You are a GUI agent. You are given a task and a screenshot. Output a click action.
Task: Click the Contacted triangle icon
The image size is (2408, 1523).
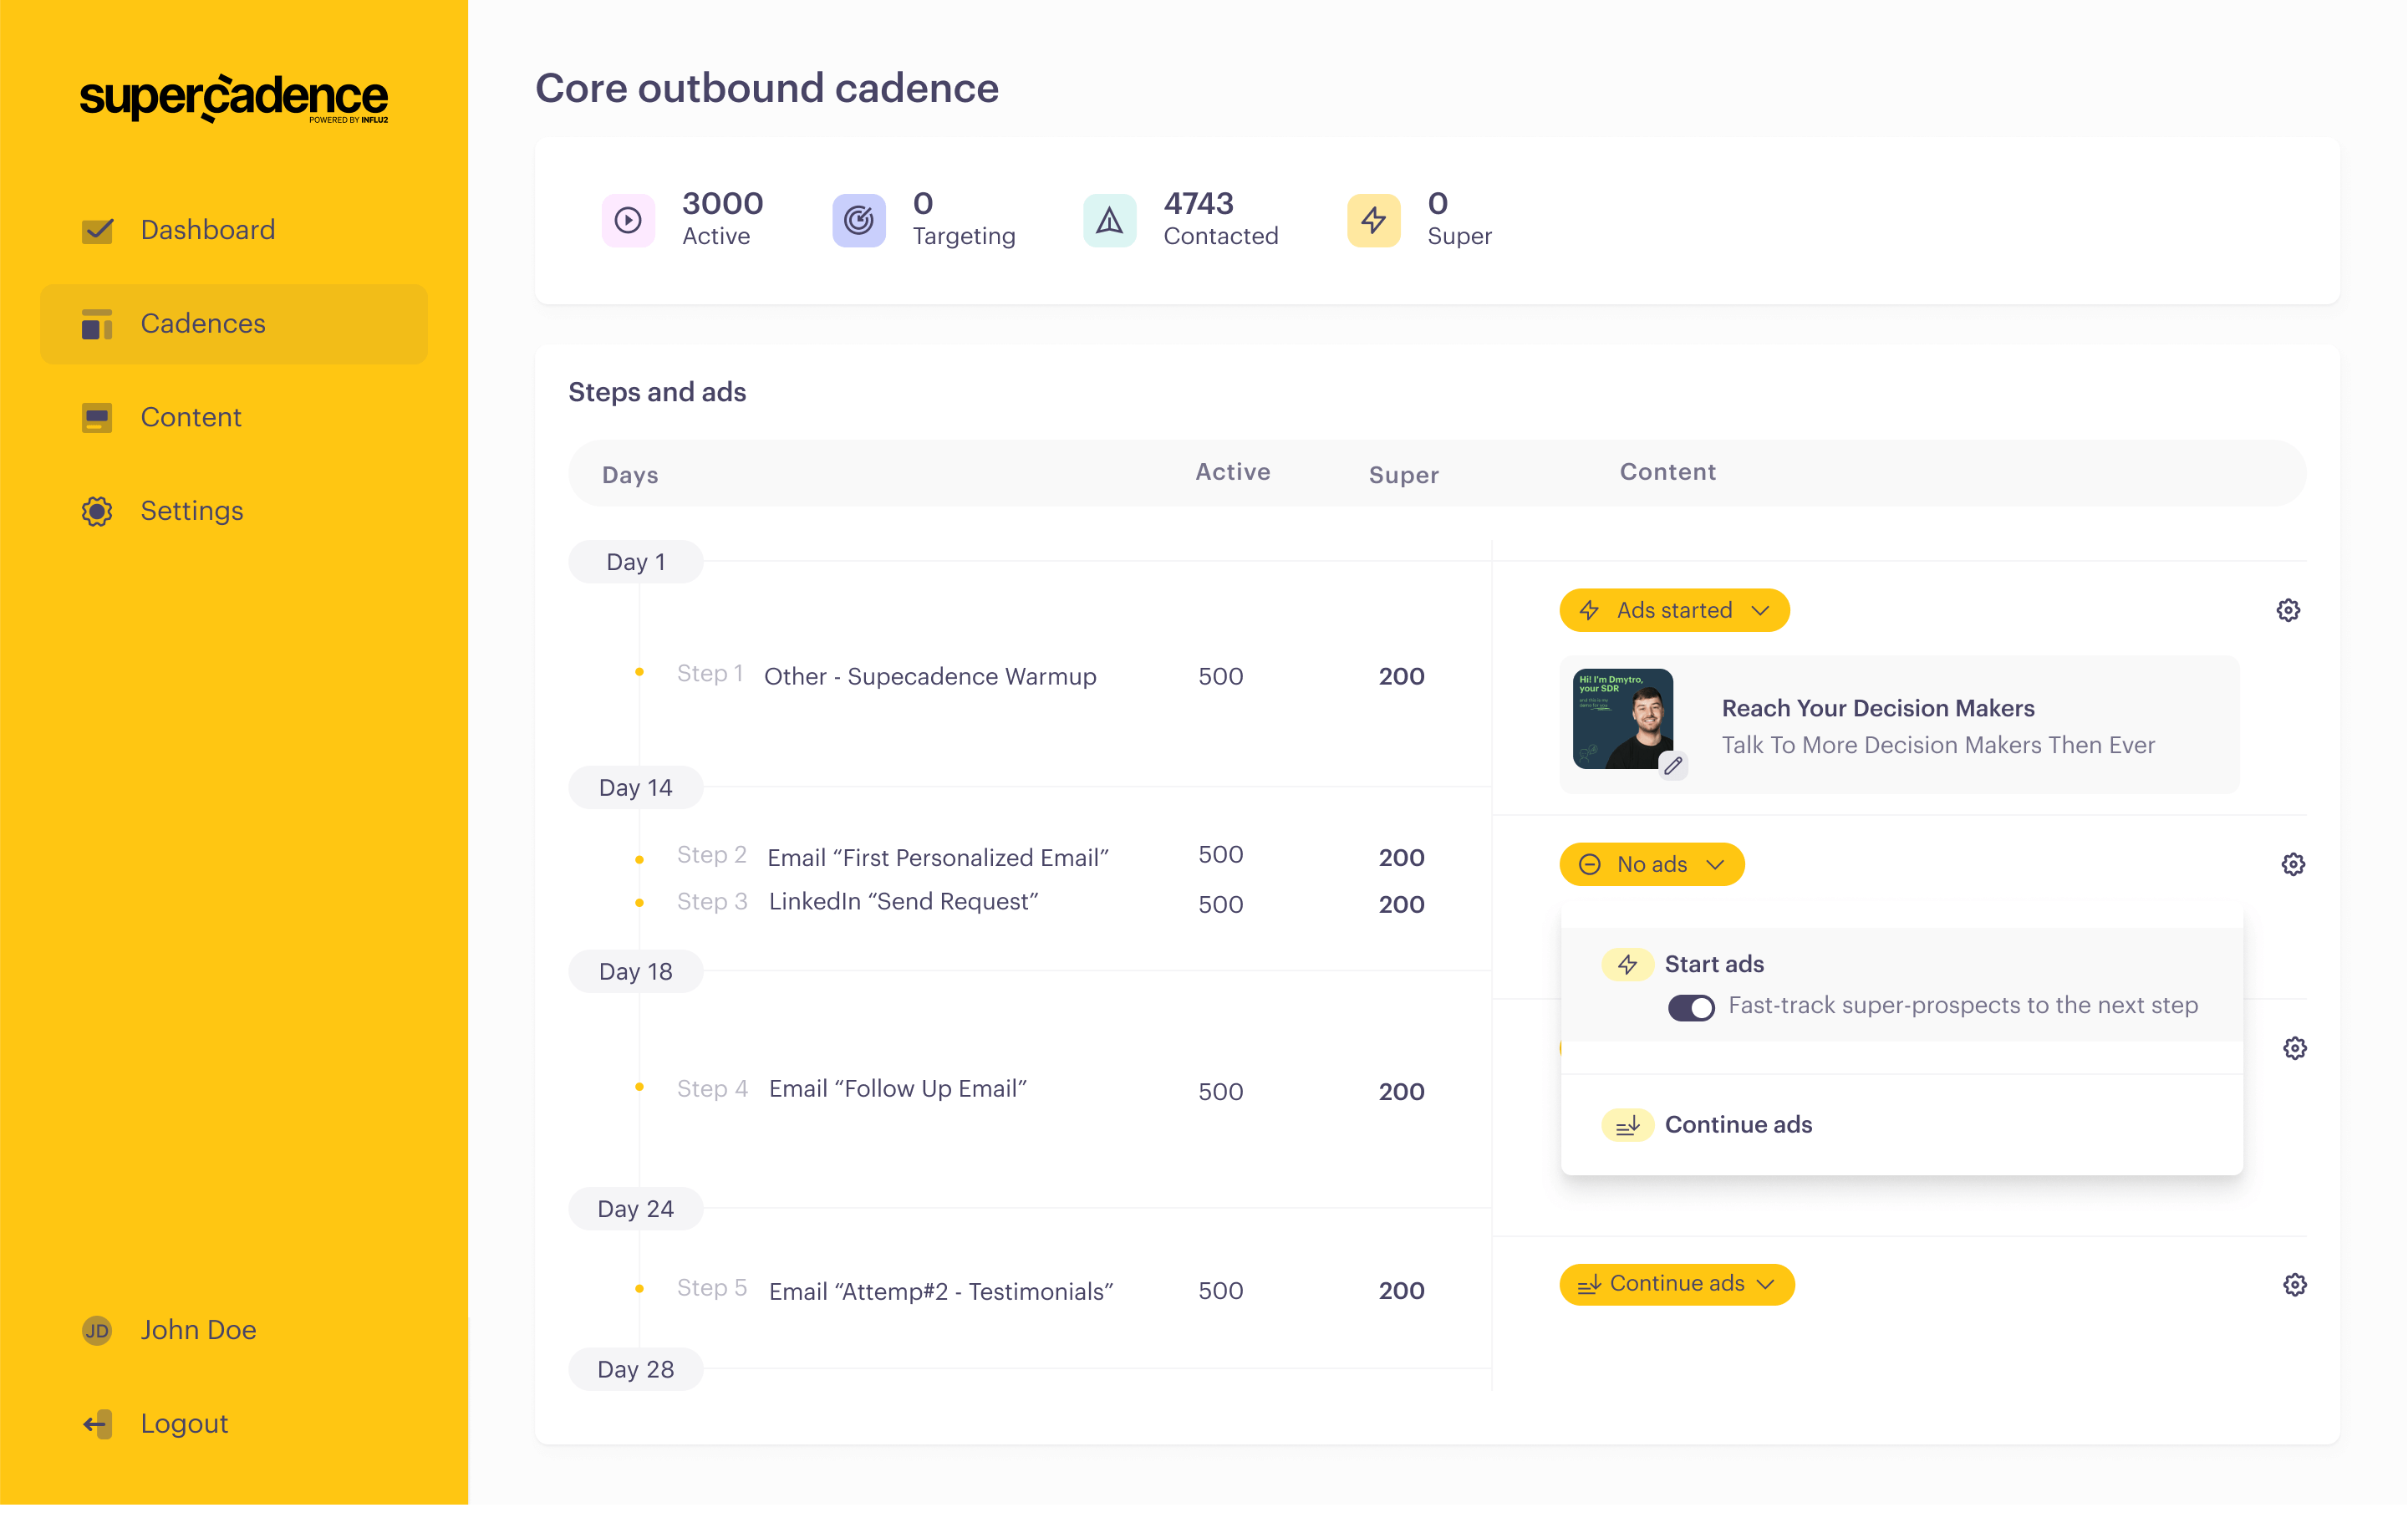click(x=1109, y=220)
